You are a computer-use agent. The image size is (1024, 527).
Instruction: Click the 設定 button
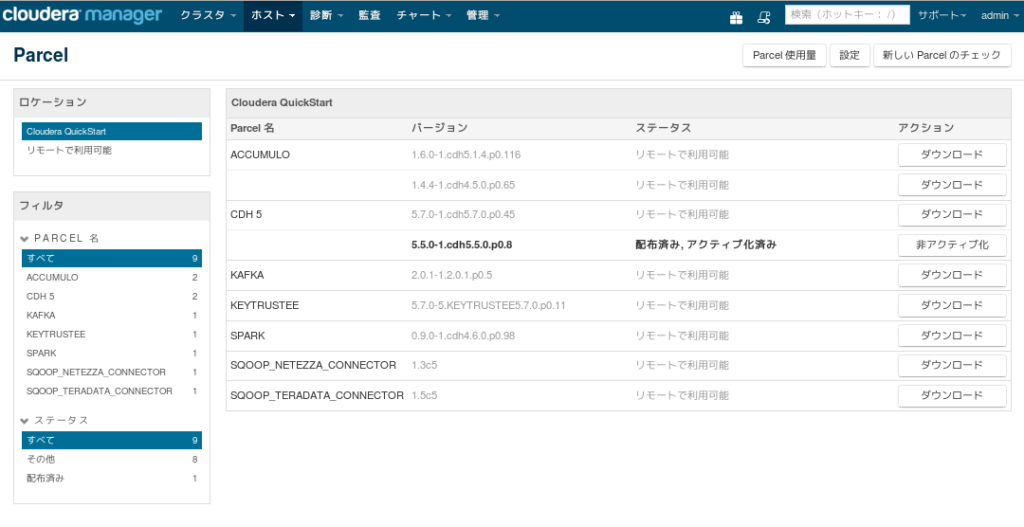point(850,56)
